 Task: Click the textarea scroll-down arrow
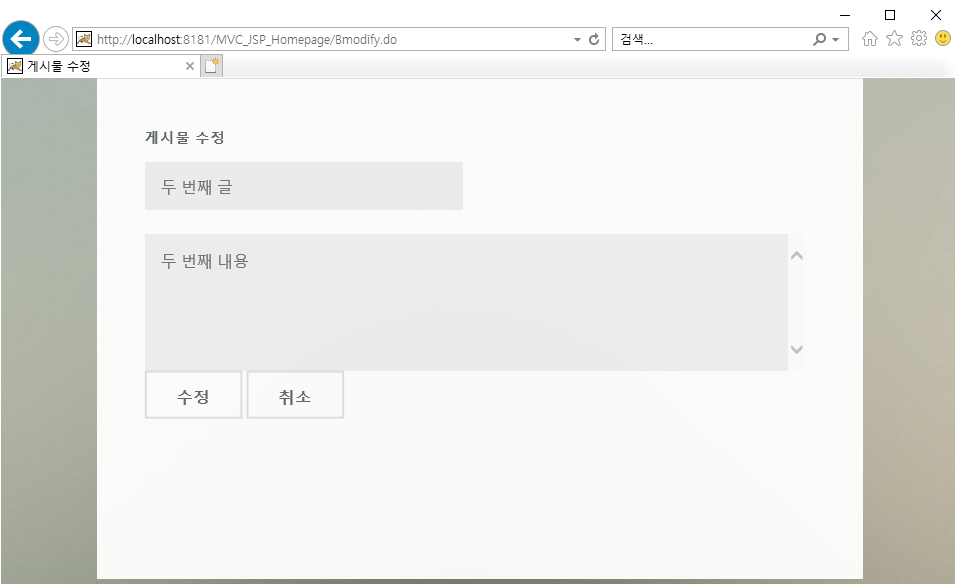pyautogui.click(x=796, y=350)
